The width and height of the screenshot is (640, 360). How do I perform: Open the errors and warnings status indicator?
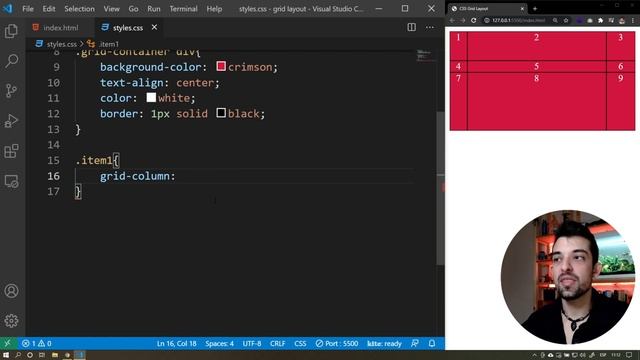(37, 344)
